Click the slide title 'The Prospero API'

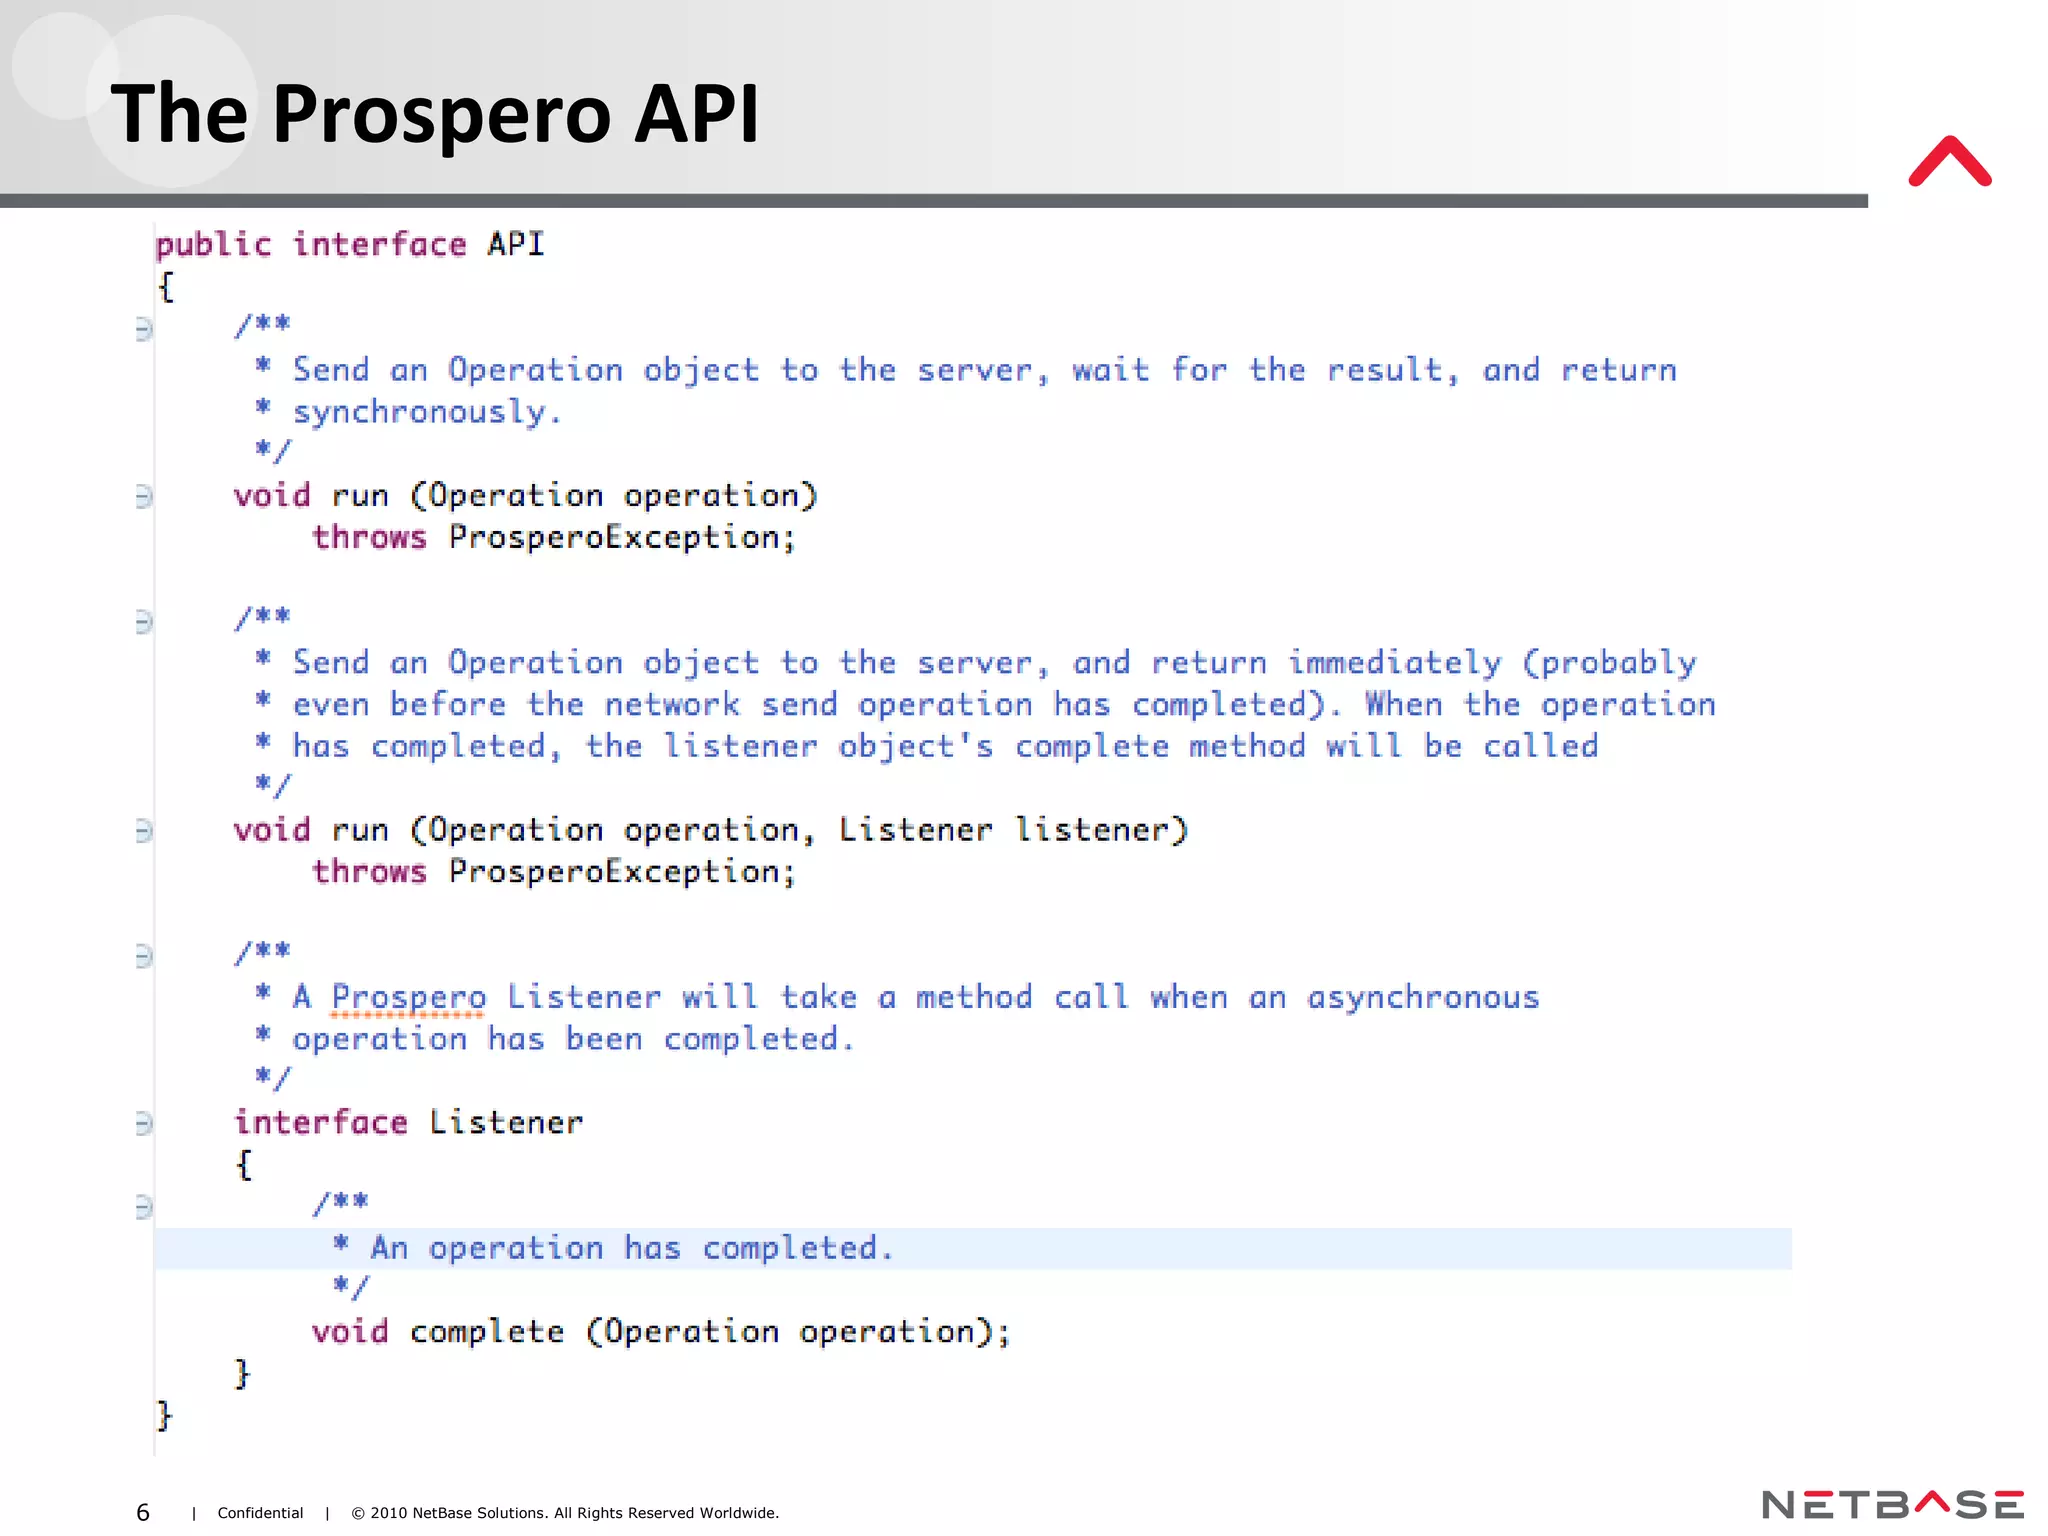(x=435, y=114)
